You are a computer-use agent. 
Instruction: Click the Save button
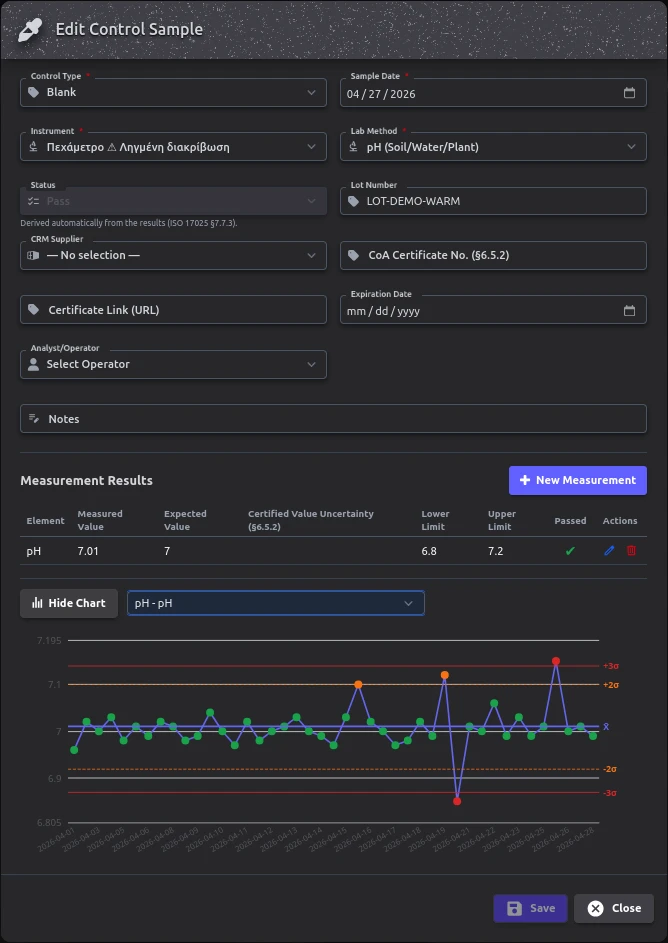tap(530, 908)
